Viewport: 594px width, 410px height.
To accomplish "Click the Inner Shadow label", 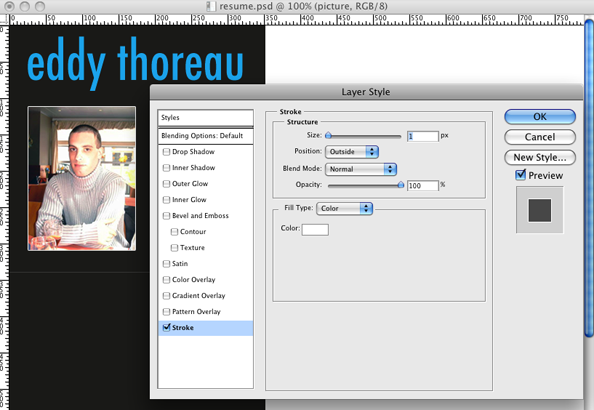I will pyautogui.click(x=193, y=167).
